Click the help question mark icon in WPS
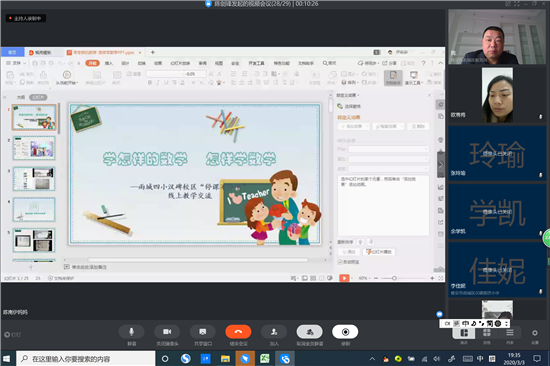 click(423, 63)
